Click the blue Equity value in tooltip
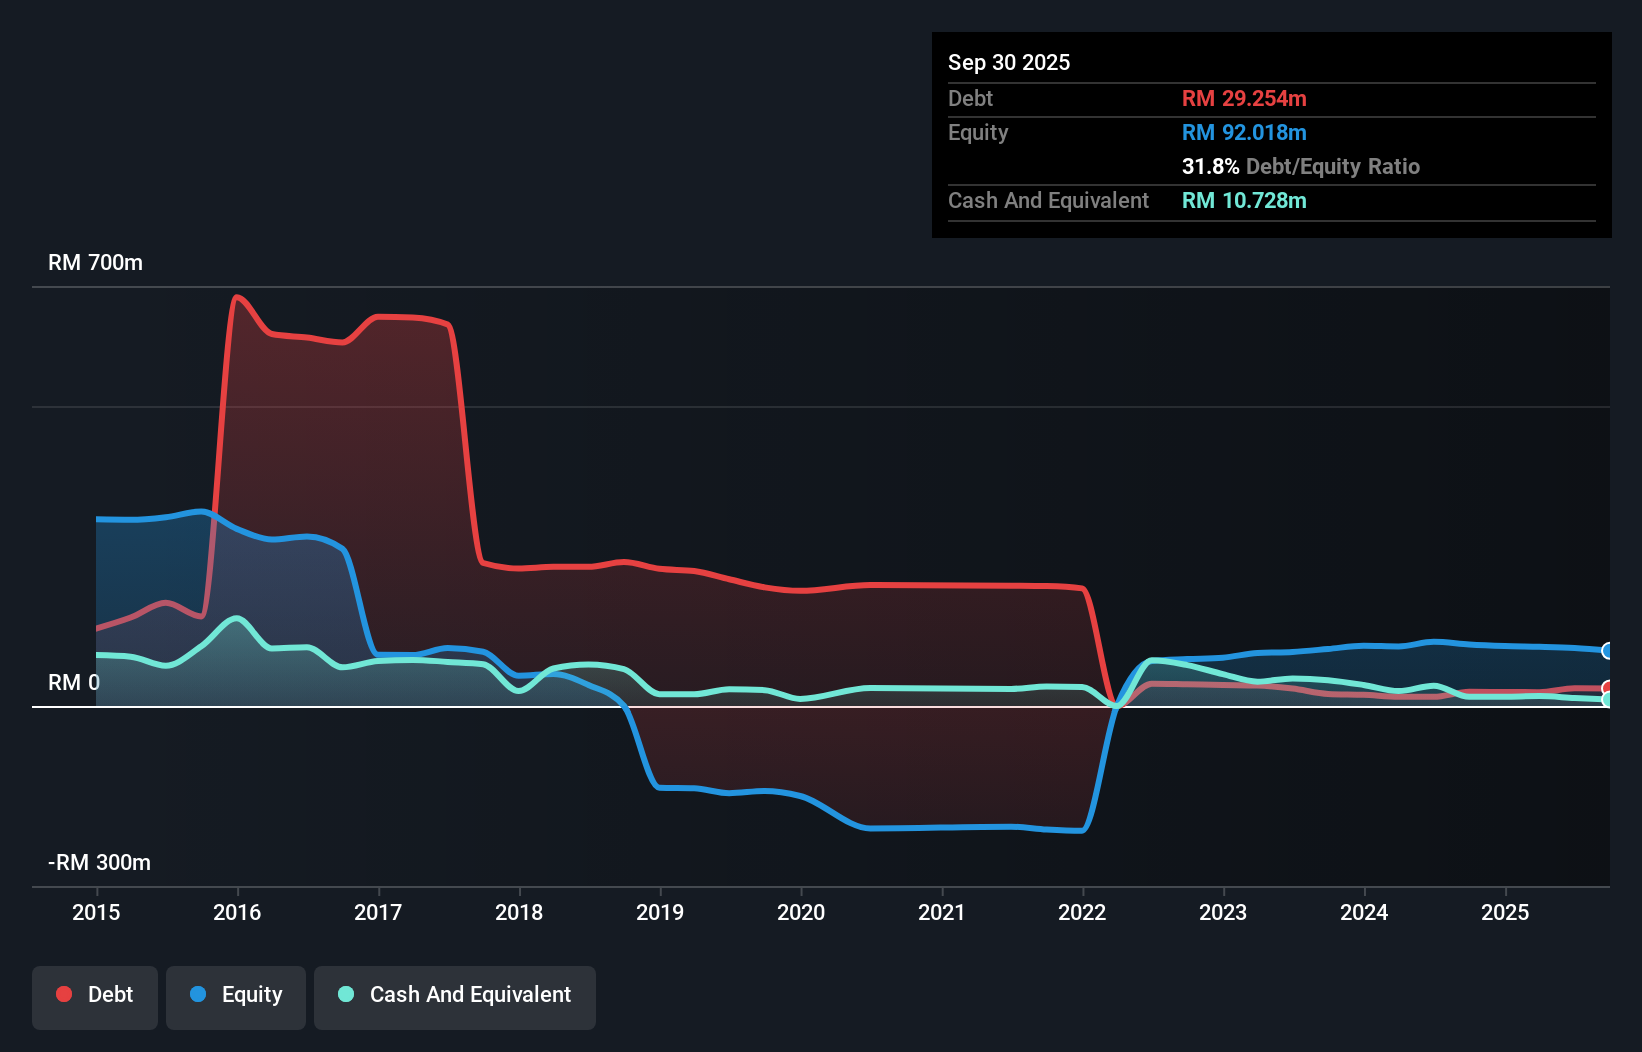 coord(1245,132)
